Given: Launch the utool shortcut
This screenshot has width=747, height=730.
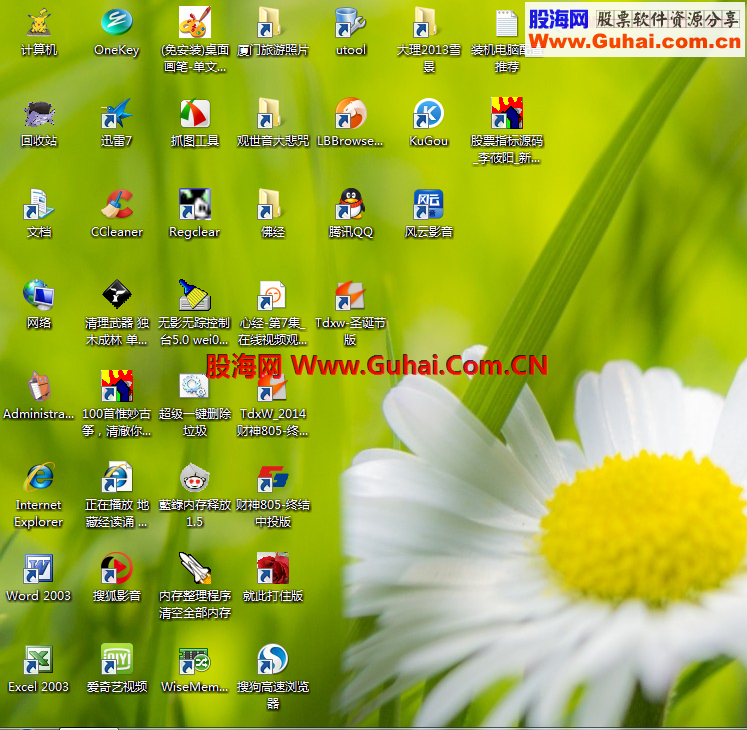Looking at the screenshot, I should pyautogui.click(x=351, y=22).
